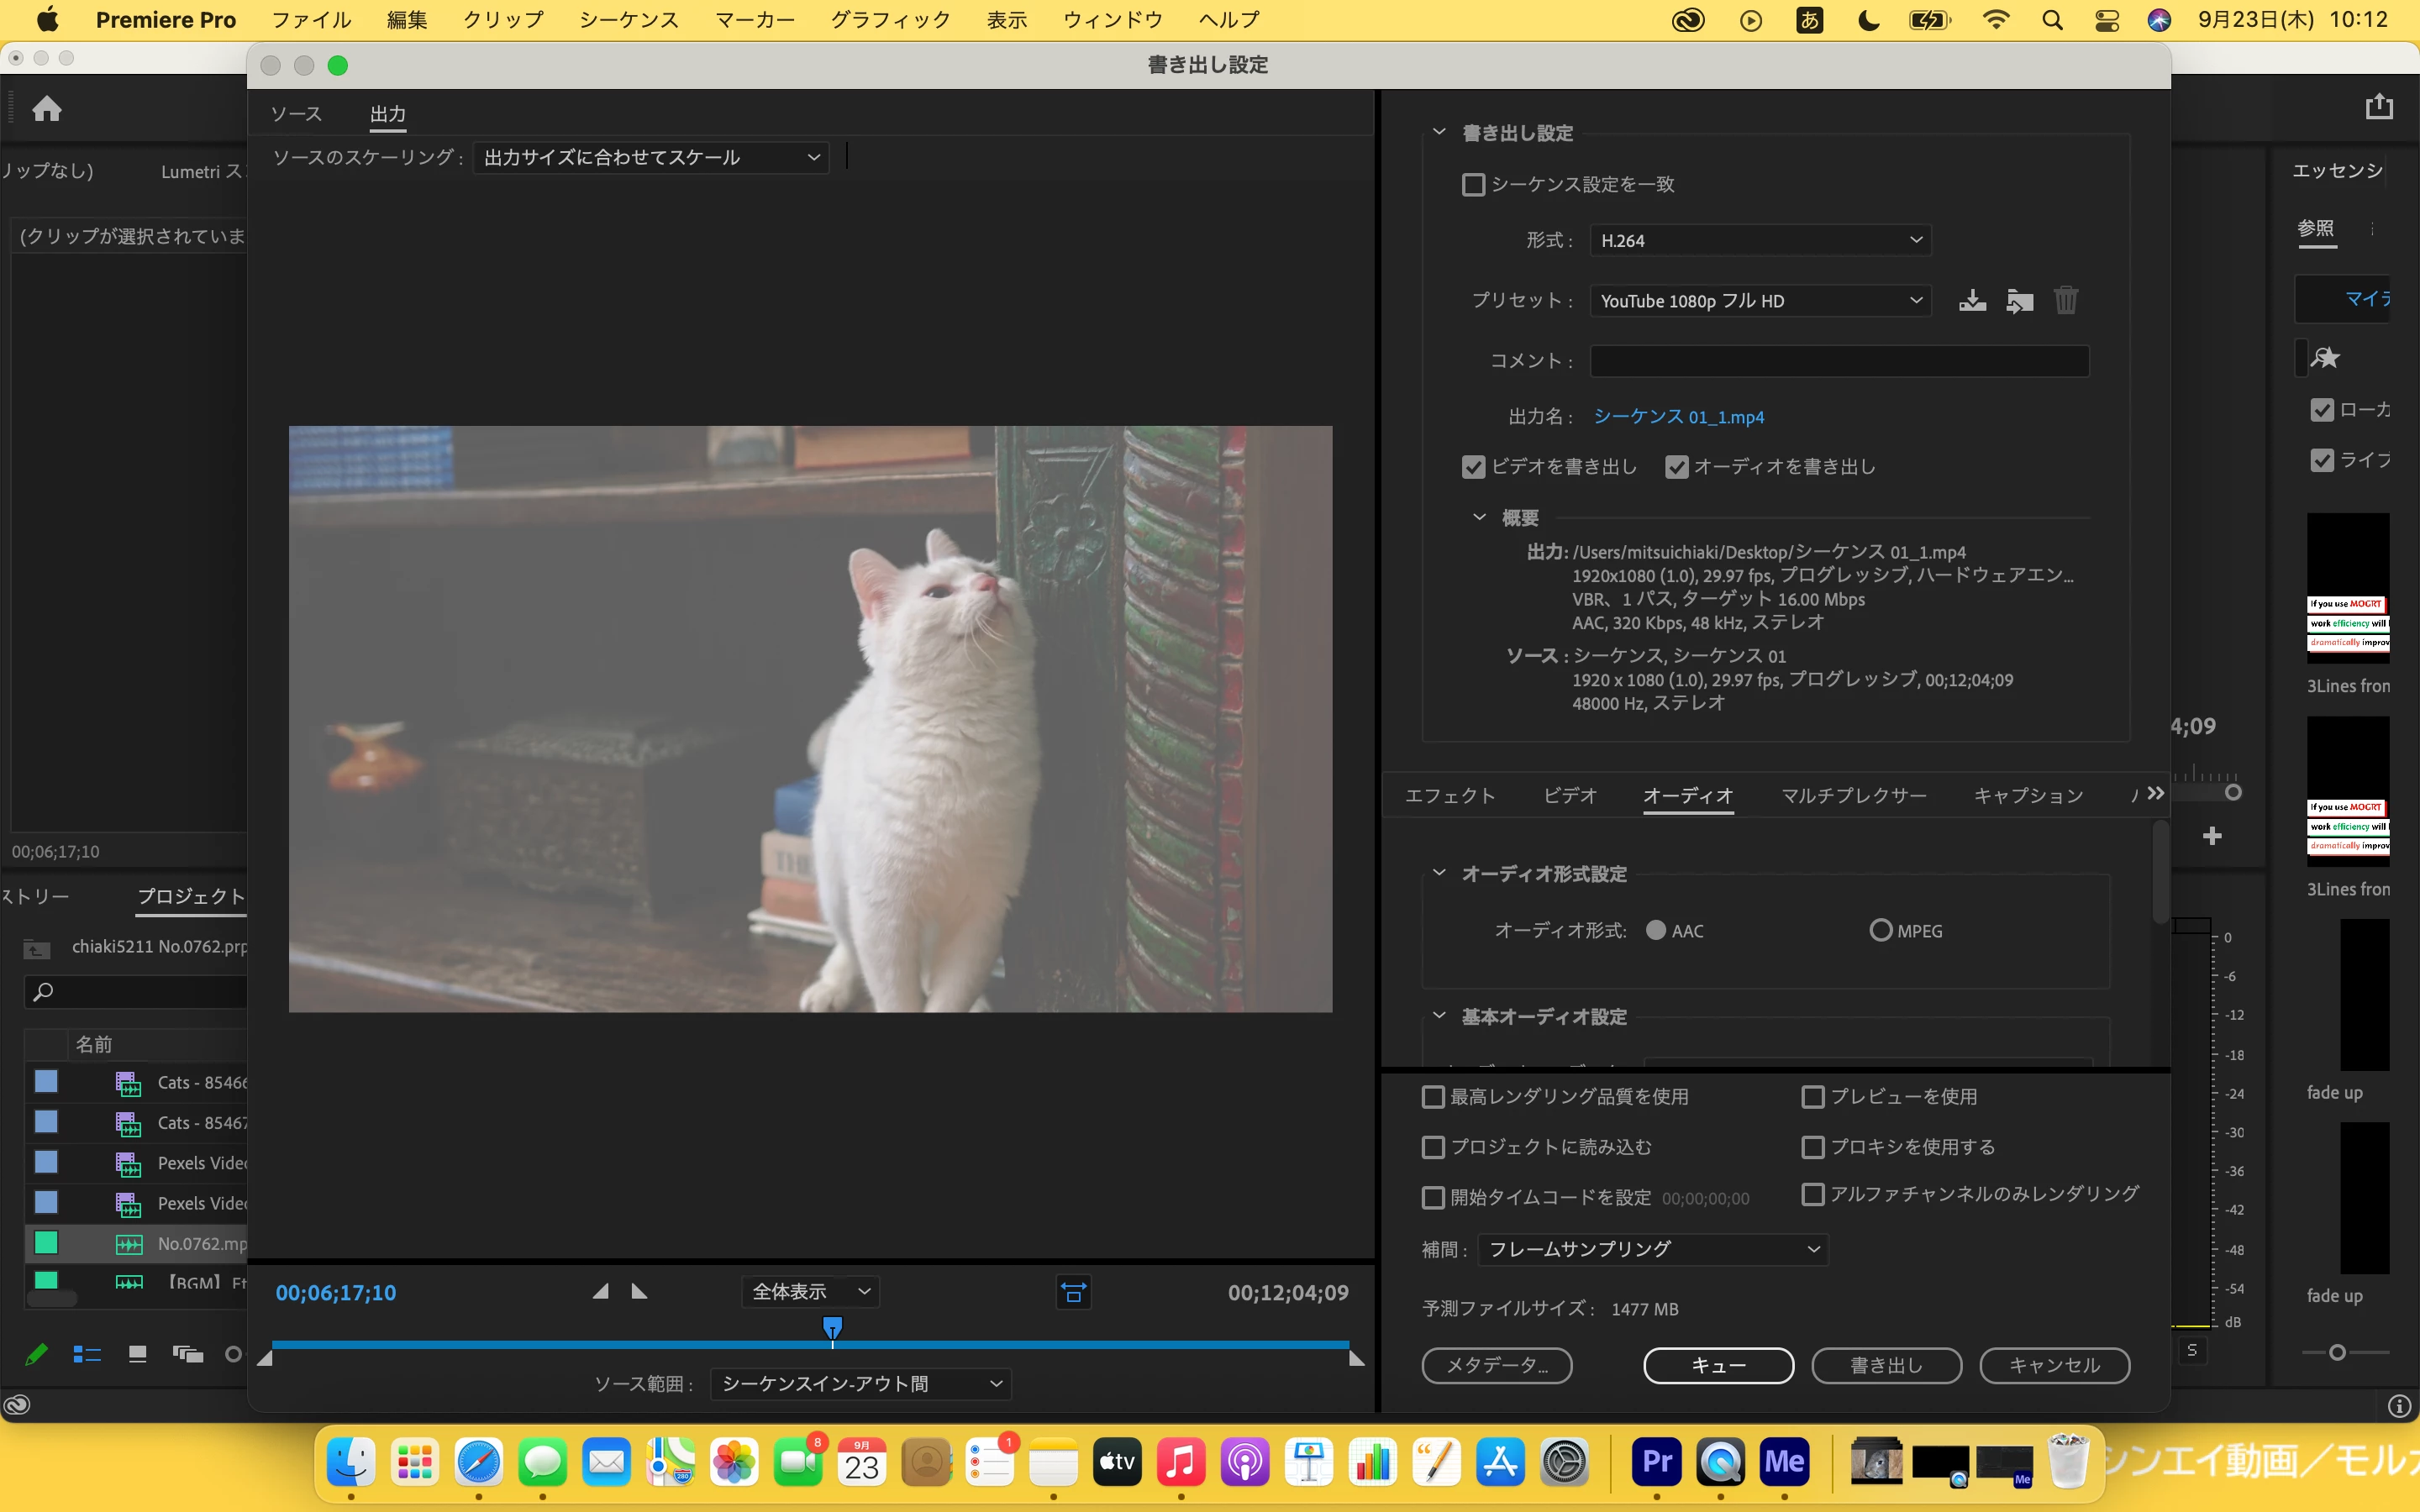Image resolution: width=2420 pixels, height=1512 pixels.
Task: Open the source range dropdown
Action: click(861, 1383)
